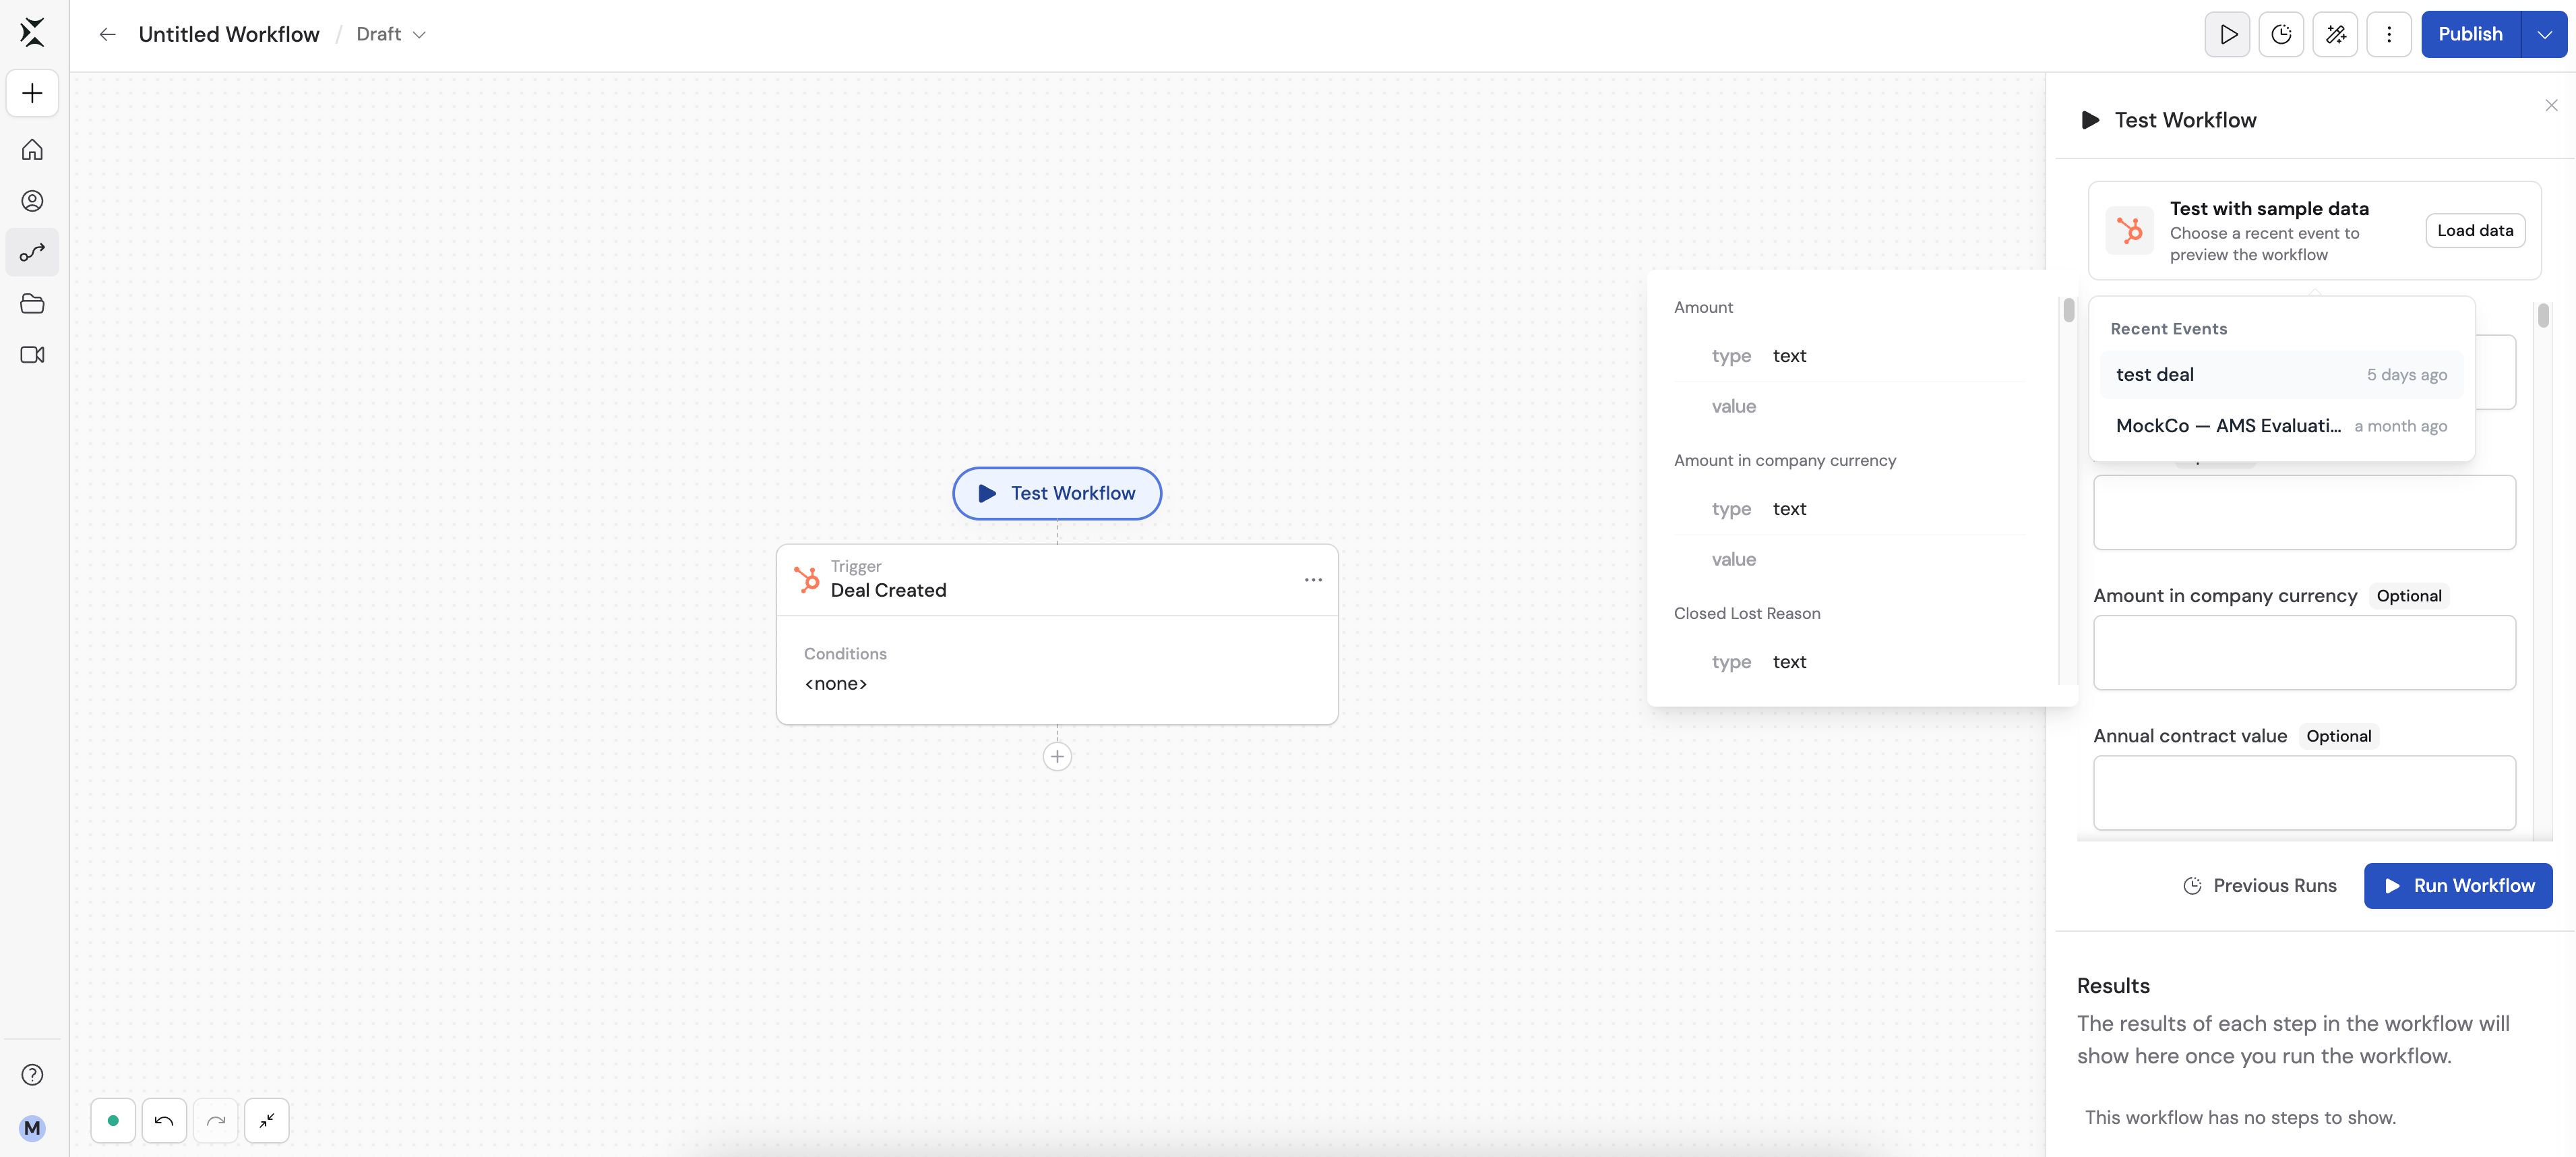Click the 'Amount' heading in preview popup
Viewport: 2576px width, 1157px height.
click(1703, 308)
